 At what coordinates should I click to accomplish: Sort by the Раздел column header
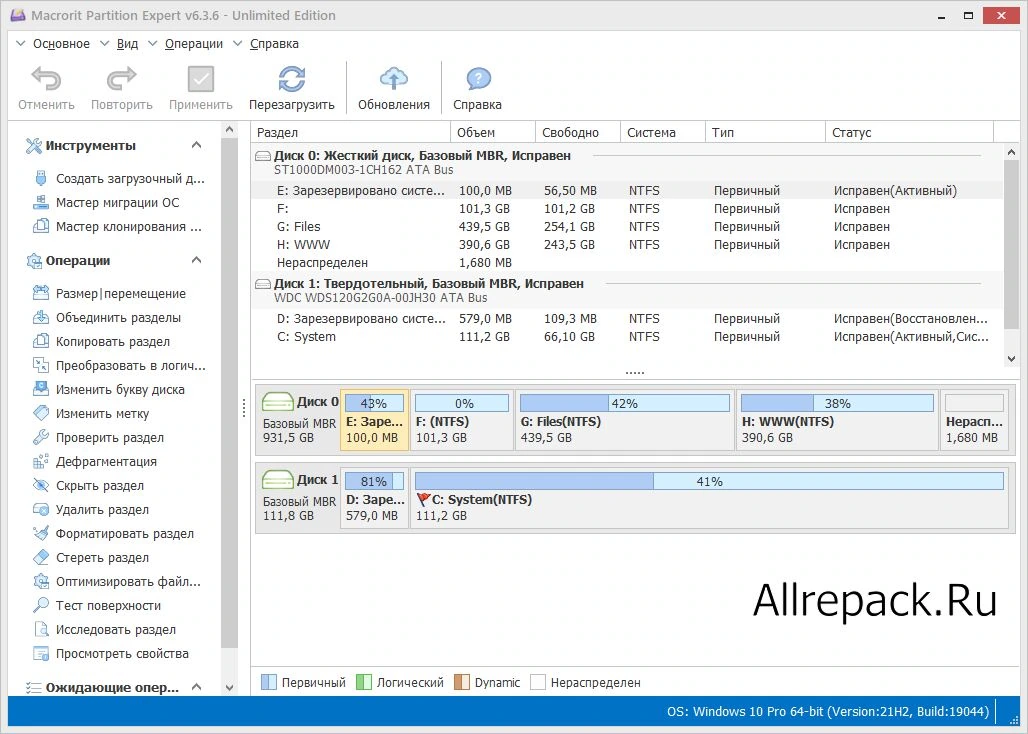point(351,132)
